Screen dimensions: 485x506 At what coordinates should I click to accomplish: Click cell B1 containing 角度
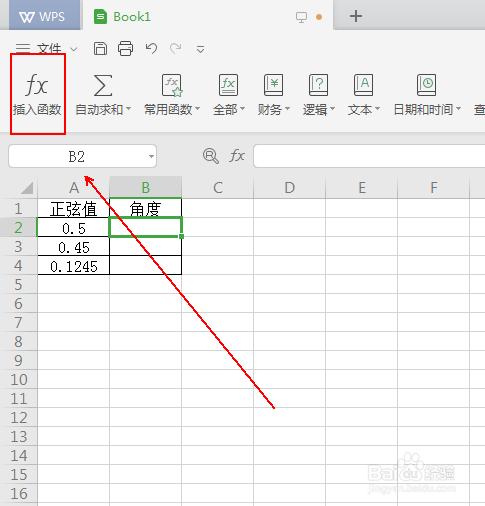[146, 209]
